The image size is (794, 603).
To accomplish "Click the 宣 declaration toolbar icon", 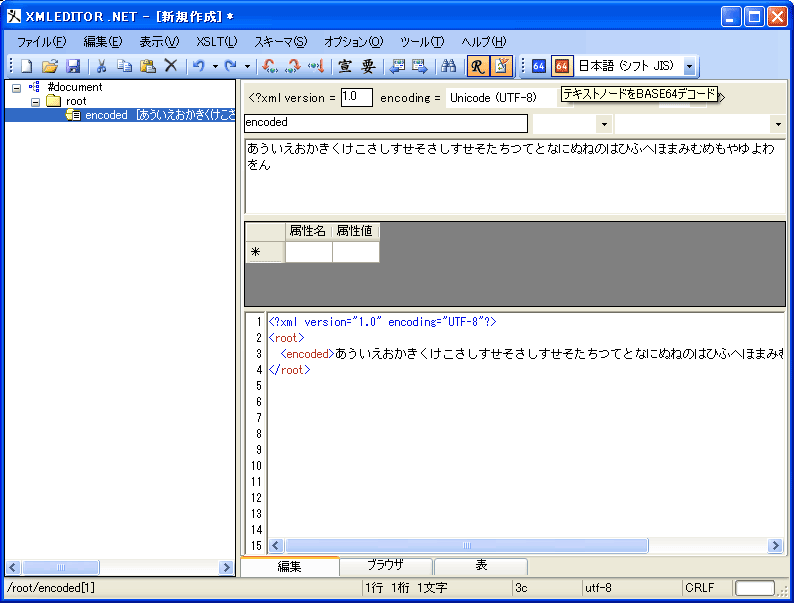I will point(345,66).
